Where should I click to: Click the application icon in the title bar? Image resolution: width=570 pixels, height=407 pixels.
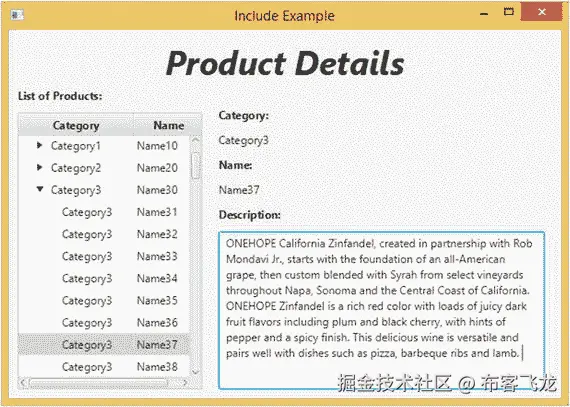click(17, 15)
